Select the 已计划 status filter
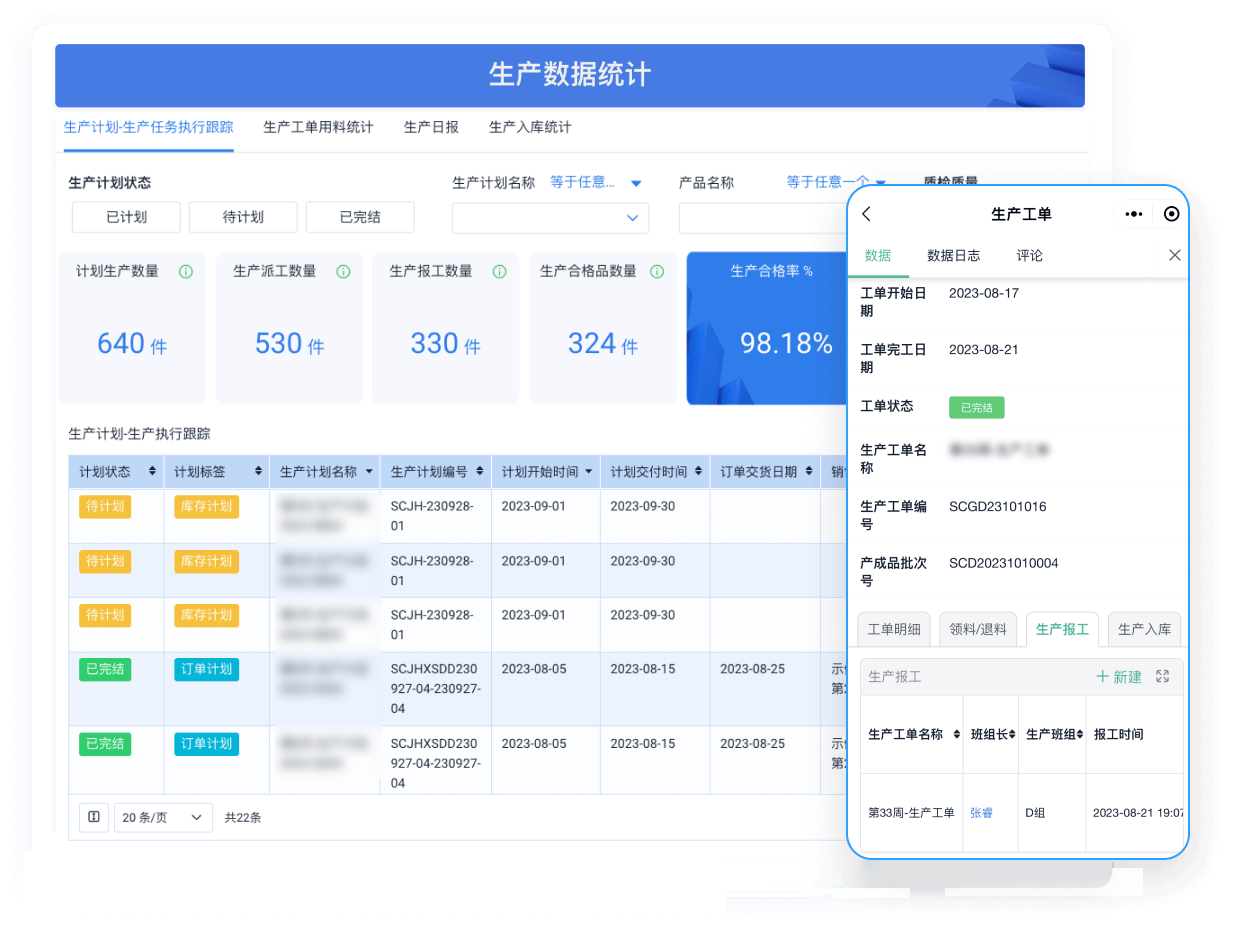 pos(126,217)
